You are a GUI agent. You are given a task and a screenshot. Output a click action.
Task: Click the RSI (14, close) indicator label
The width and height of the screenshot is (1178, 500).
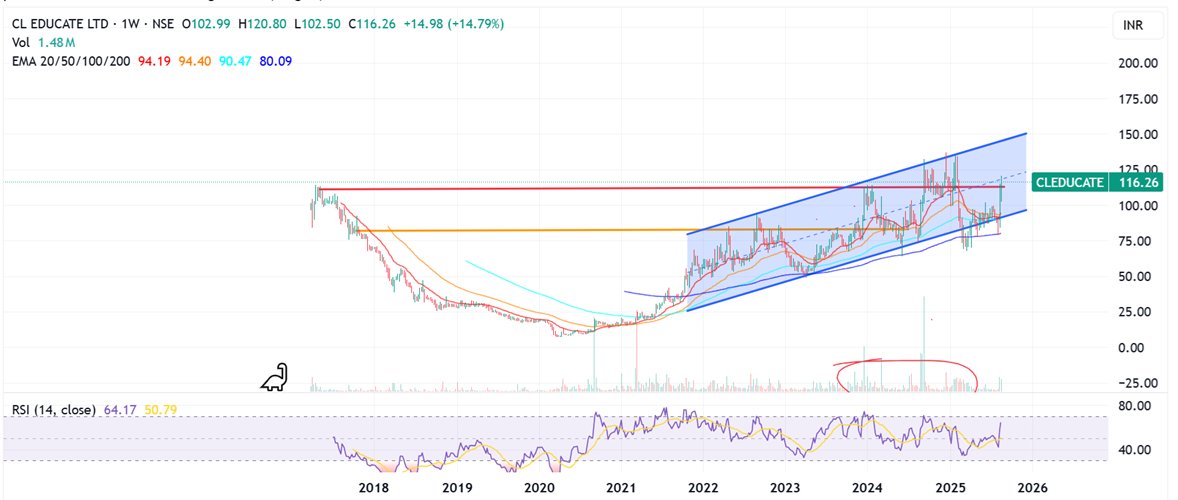click(x=53, y=410)
